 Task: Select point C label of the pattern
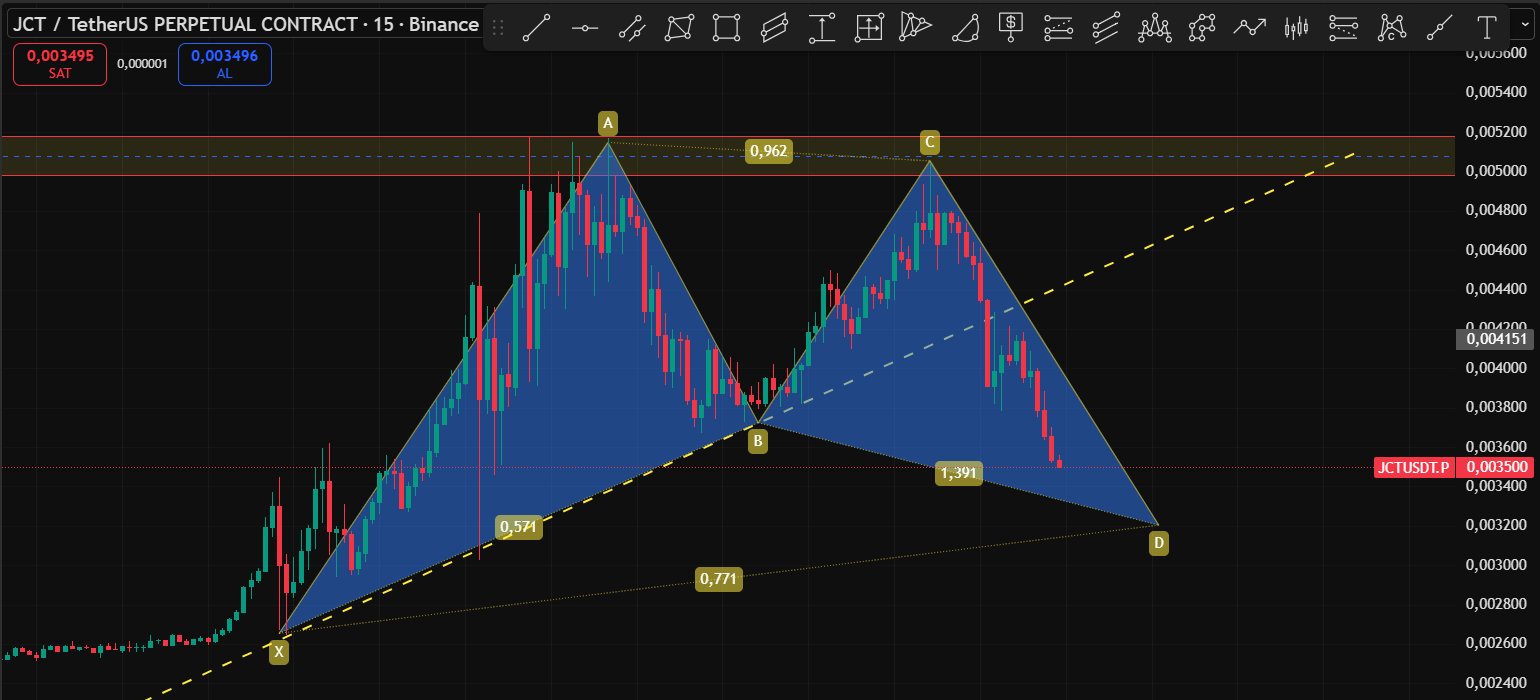point(929,143)
